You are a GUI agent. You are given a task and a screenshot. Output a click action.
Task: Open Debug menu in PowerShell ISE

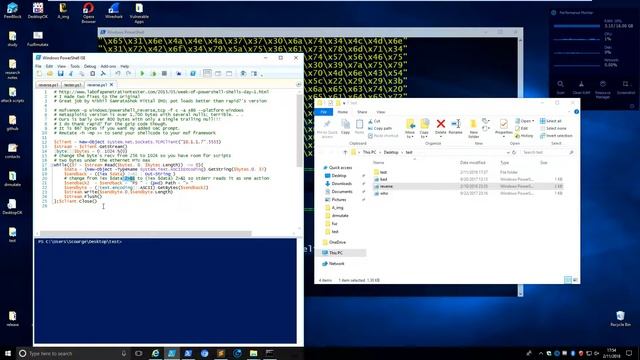click(x=90, y=66)
